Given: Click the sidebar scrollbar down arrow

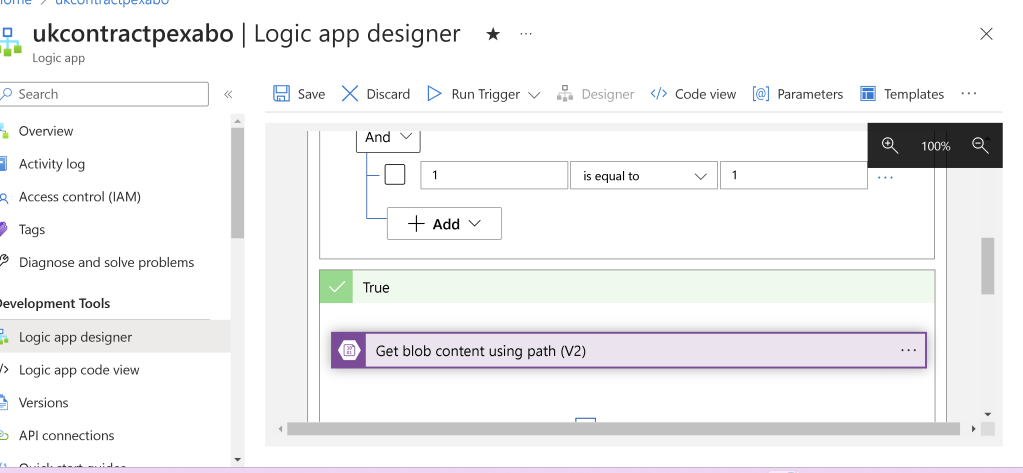Looking at the screenshot, I should (237, 460).
